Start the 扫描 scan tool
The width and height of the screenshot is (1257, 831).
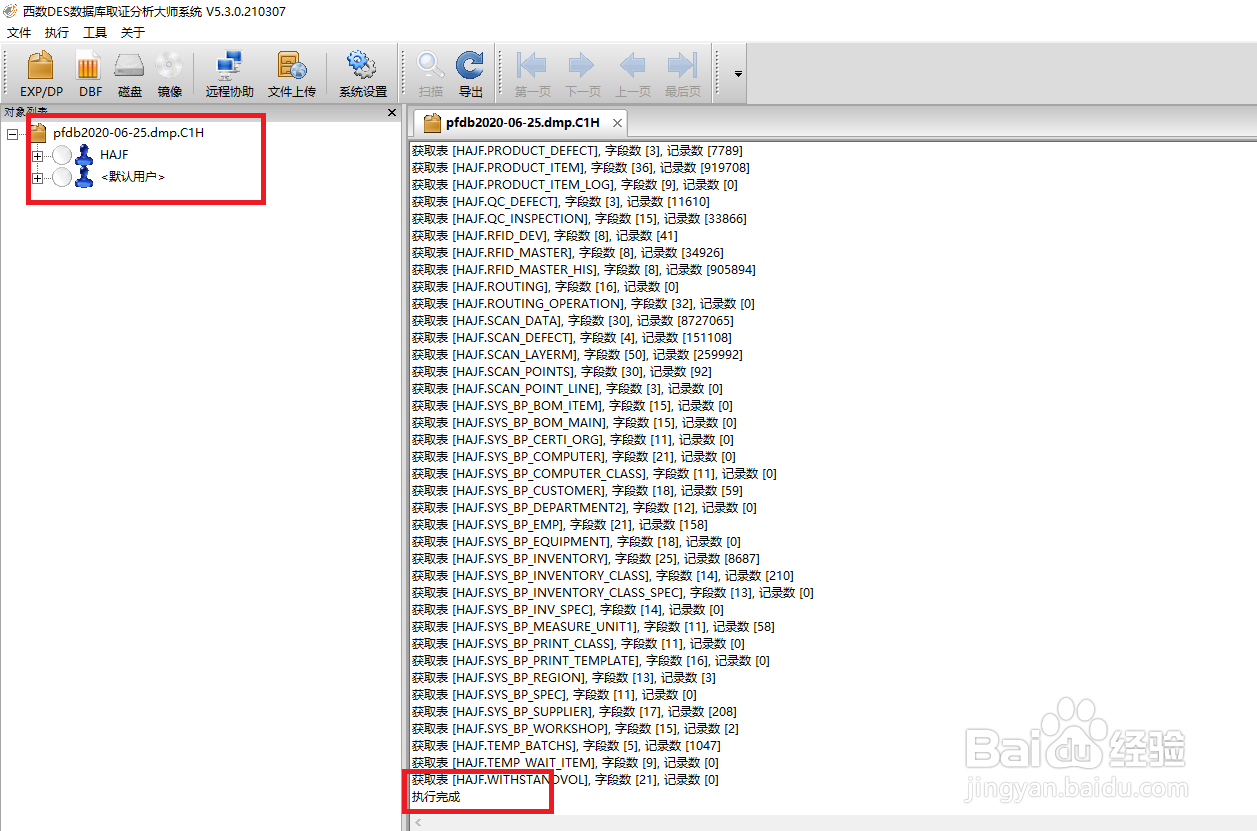point(431,74)
